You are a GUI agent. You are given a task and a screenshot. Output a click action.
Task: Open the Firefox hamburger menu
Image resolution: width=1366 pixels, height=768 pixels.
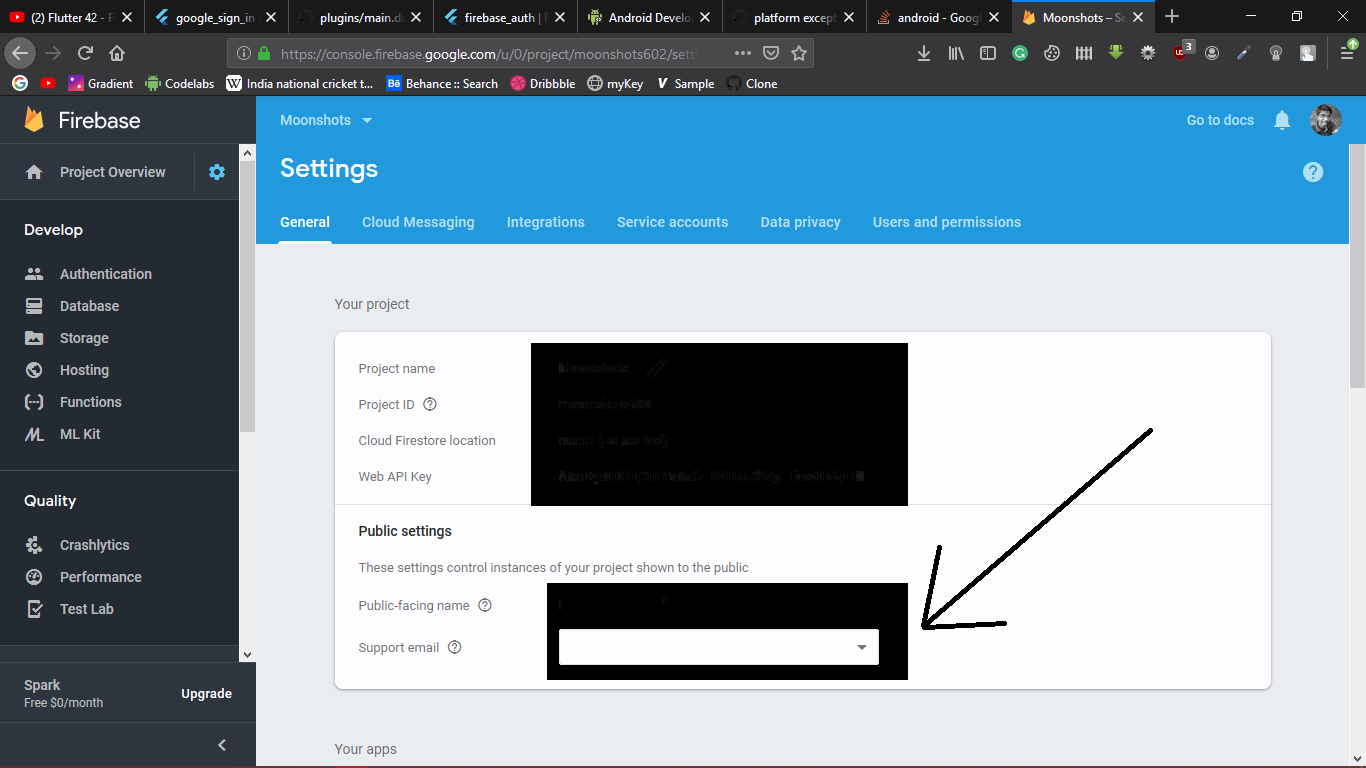click(x=1349, y=52)
